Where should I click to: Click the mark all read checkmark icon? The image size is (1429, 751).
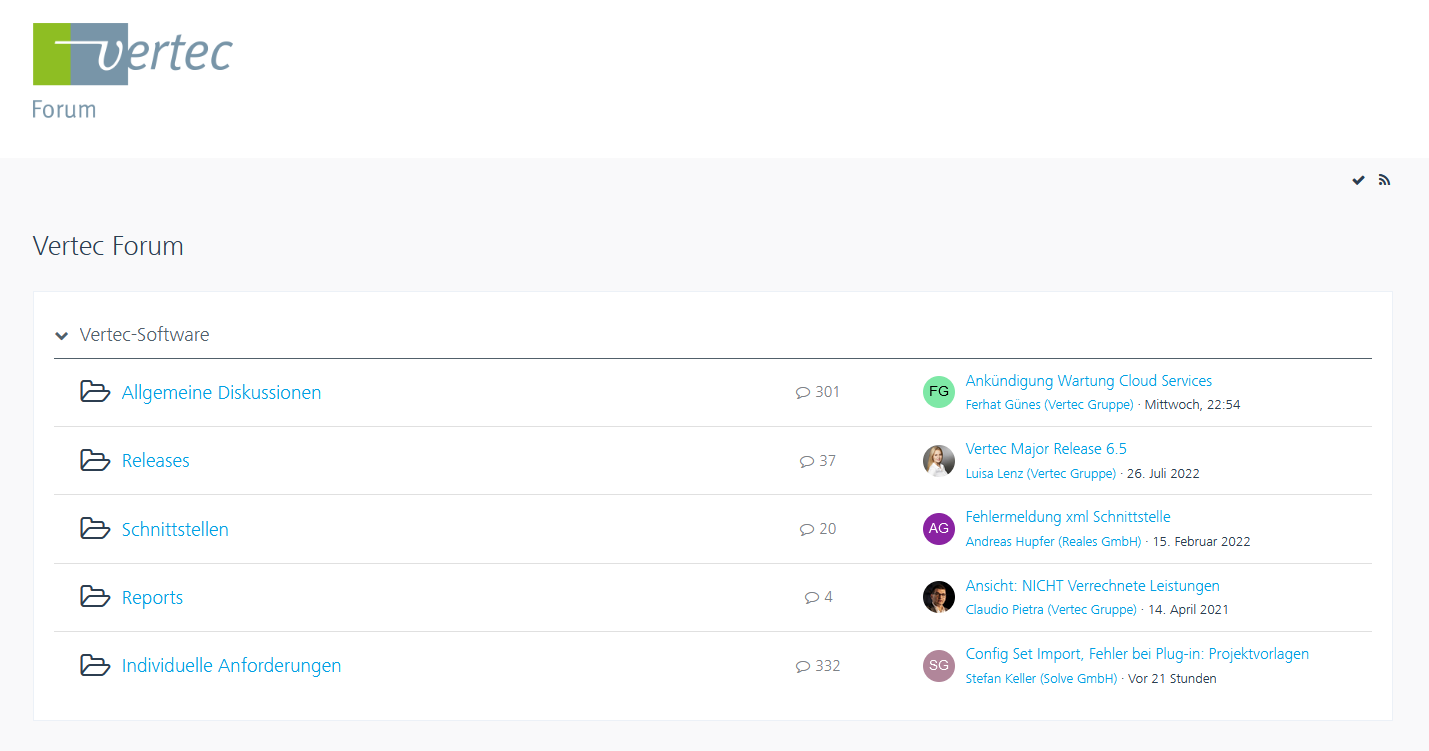1358,180
